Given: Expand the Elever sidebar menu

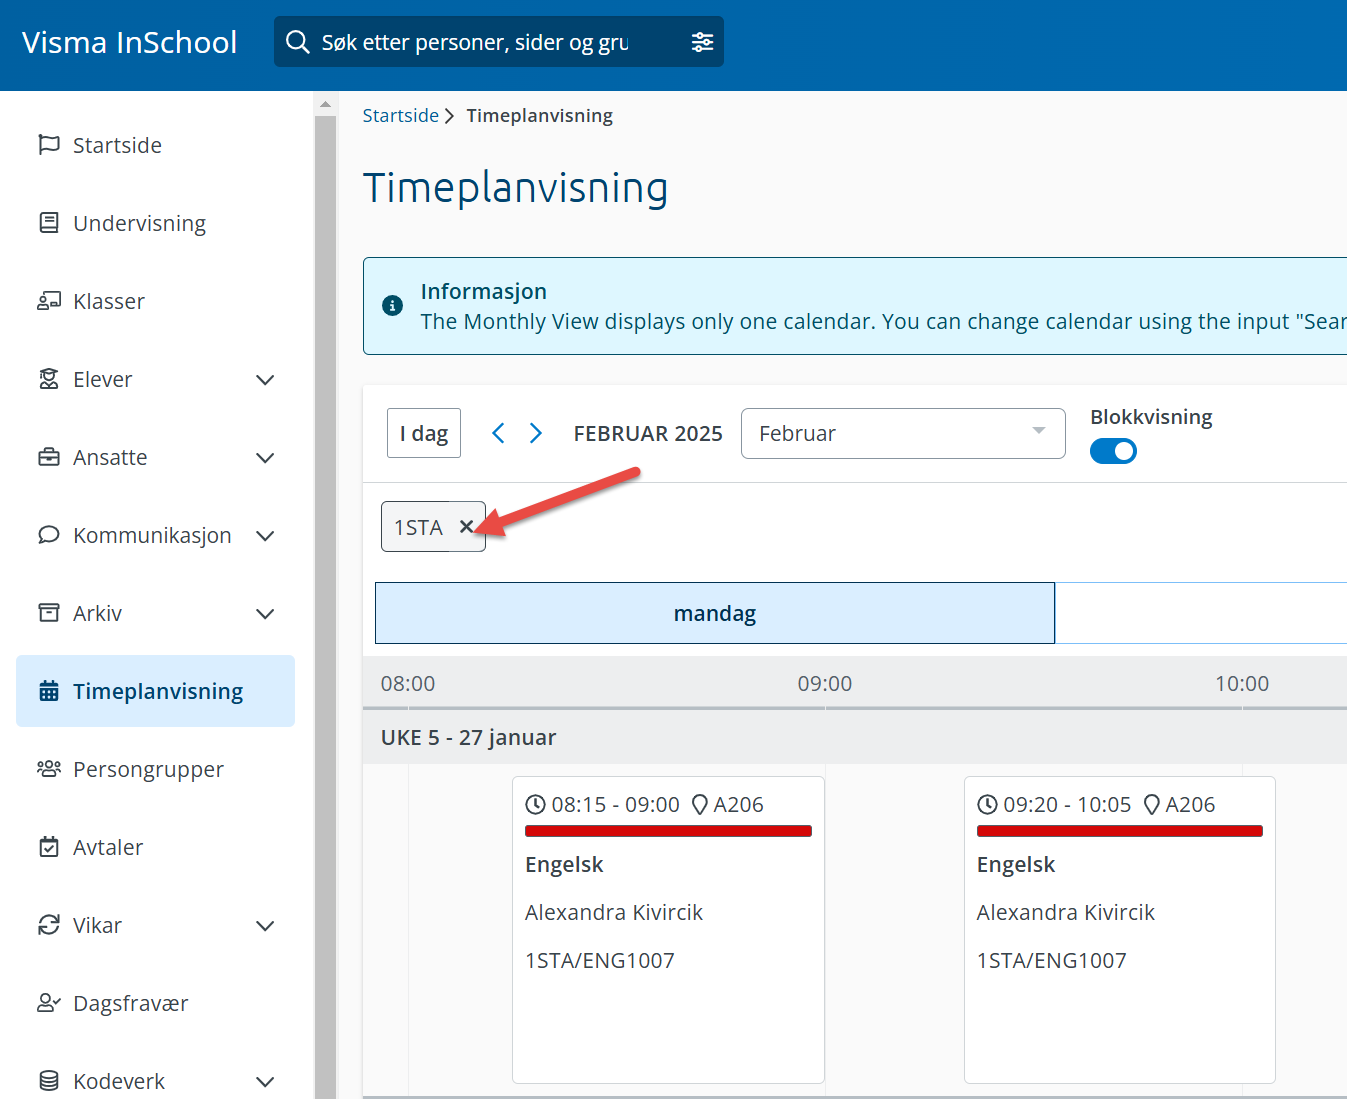Looking at the screenshot, I should pyautogui.click(x=265, y=380).
